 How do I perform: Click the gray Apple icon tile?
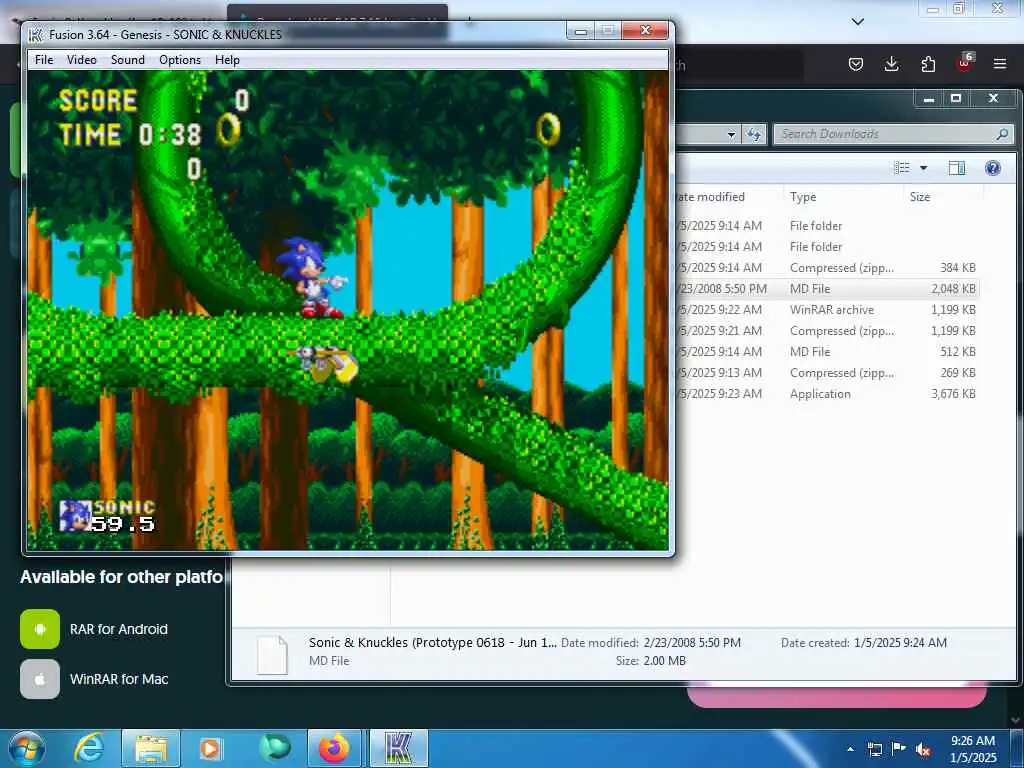point(40,679)
